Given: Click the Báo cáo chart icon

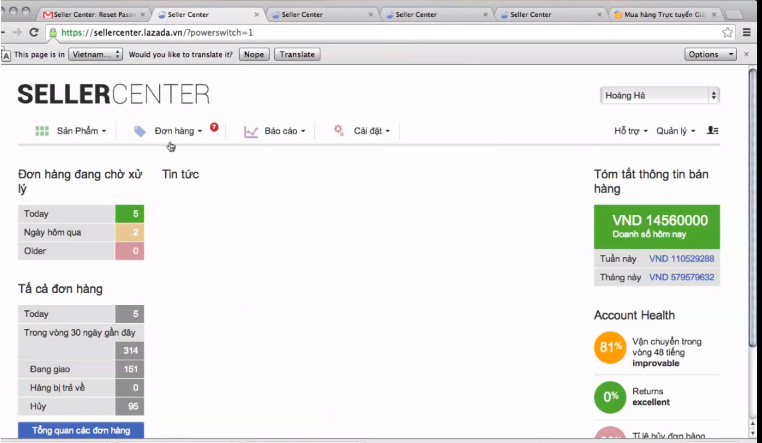Looking at the screenshot, I should point(251,131).
